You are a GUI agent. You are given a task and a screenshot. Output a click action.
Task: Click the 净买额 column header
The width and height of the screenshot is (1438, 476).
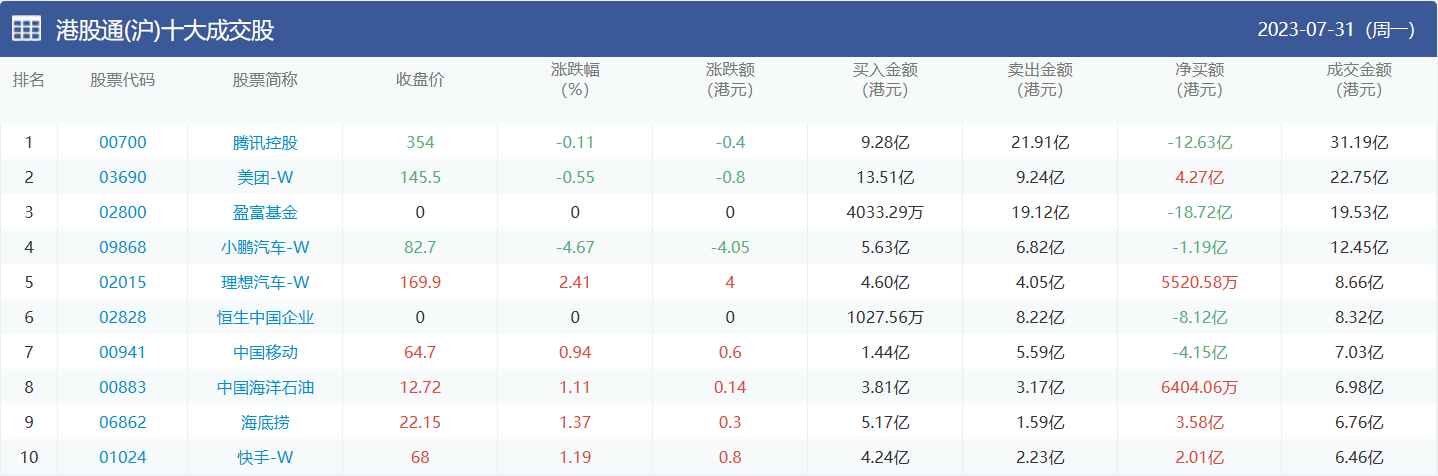click(x=1199, y=80)
